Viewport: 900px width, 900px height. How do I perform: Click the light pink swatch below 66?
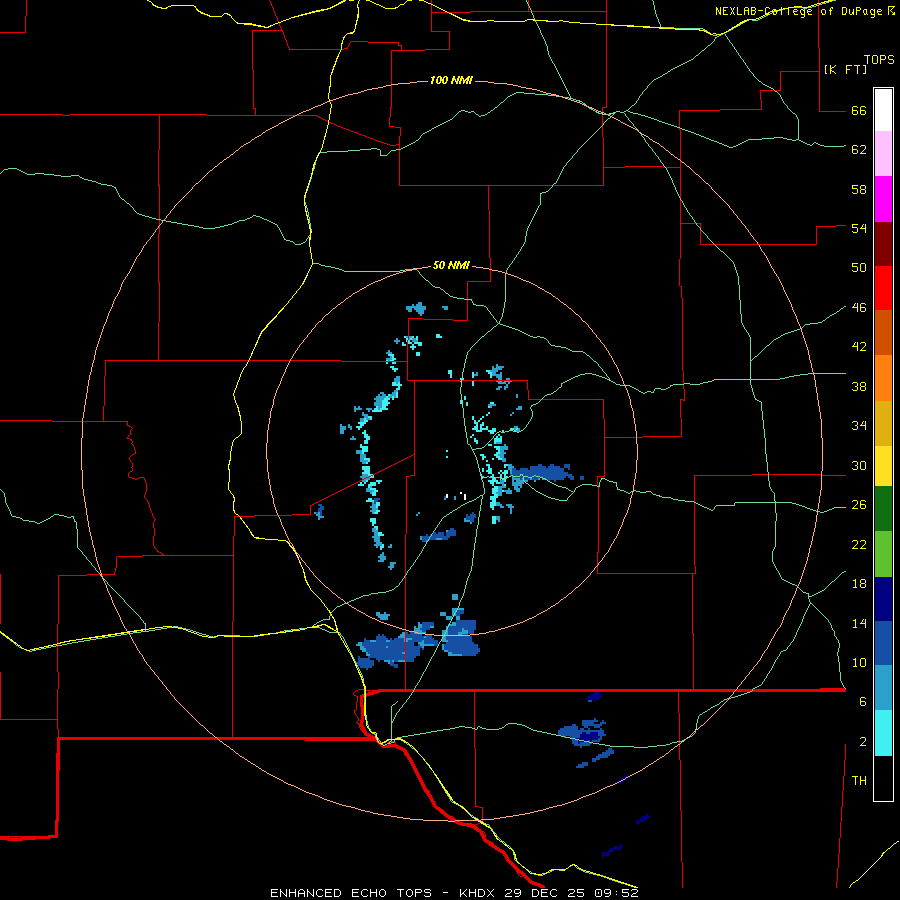pos(883,154)
